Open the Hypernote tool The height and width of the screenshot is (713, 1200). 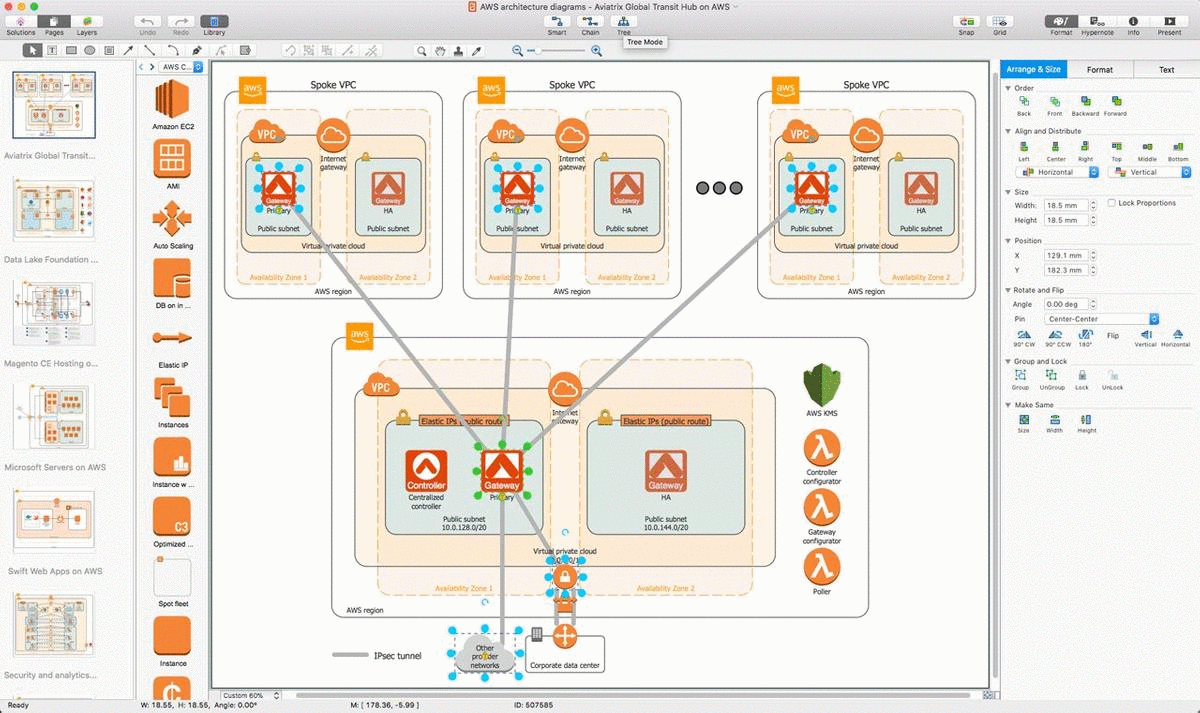tap(1097, 21)
